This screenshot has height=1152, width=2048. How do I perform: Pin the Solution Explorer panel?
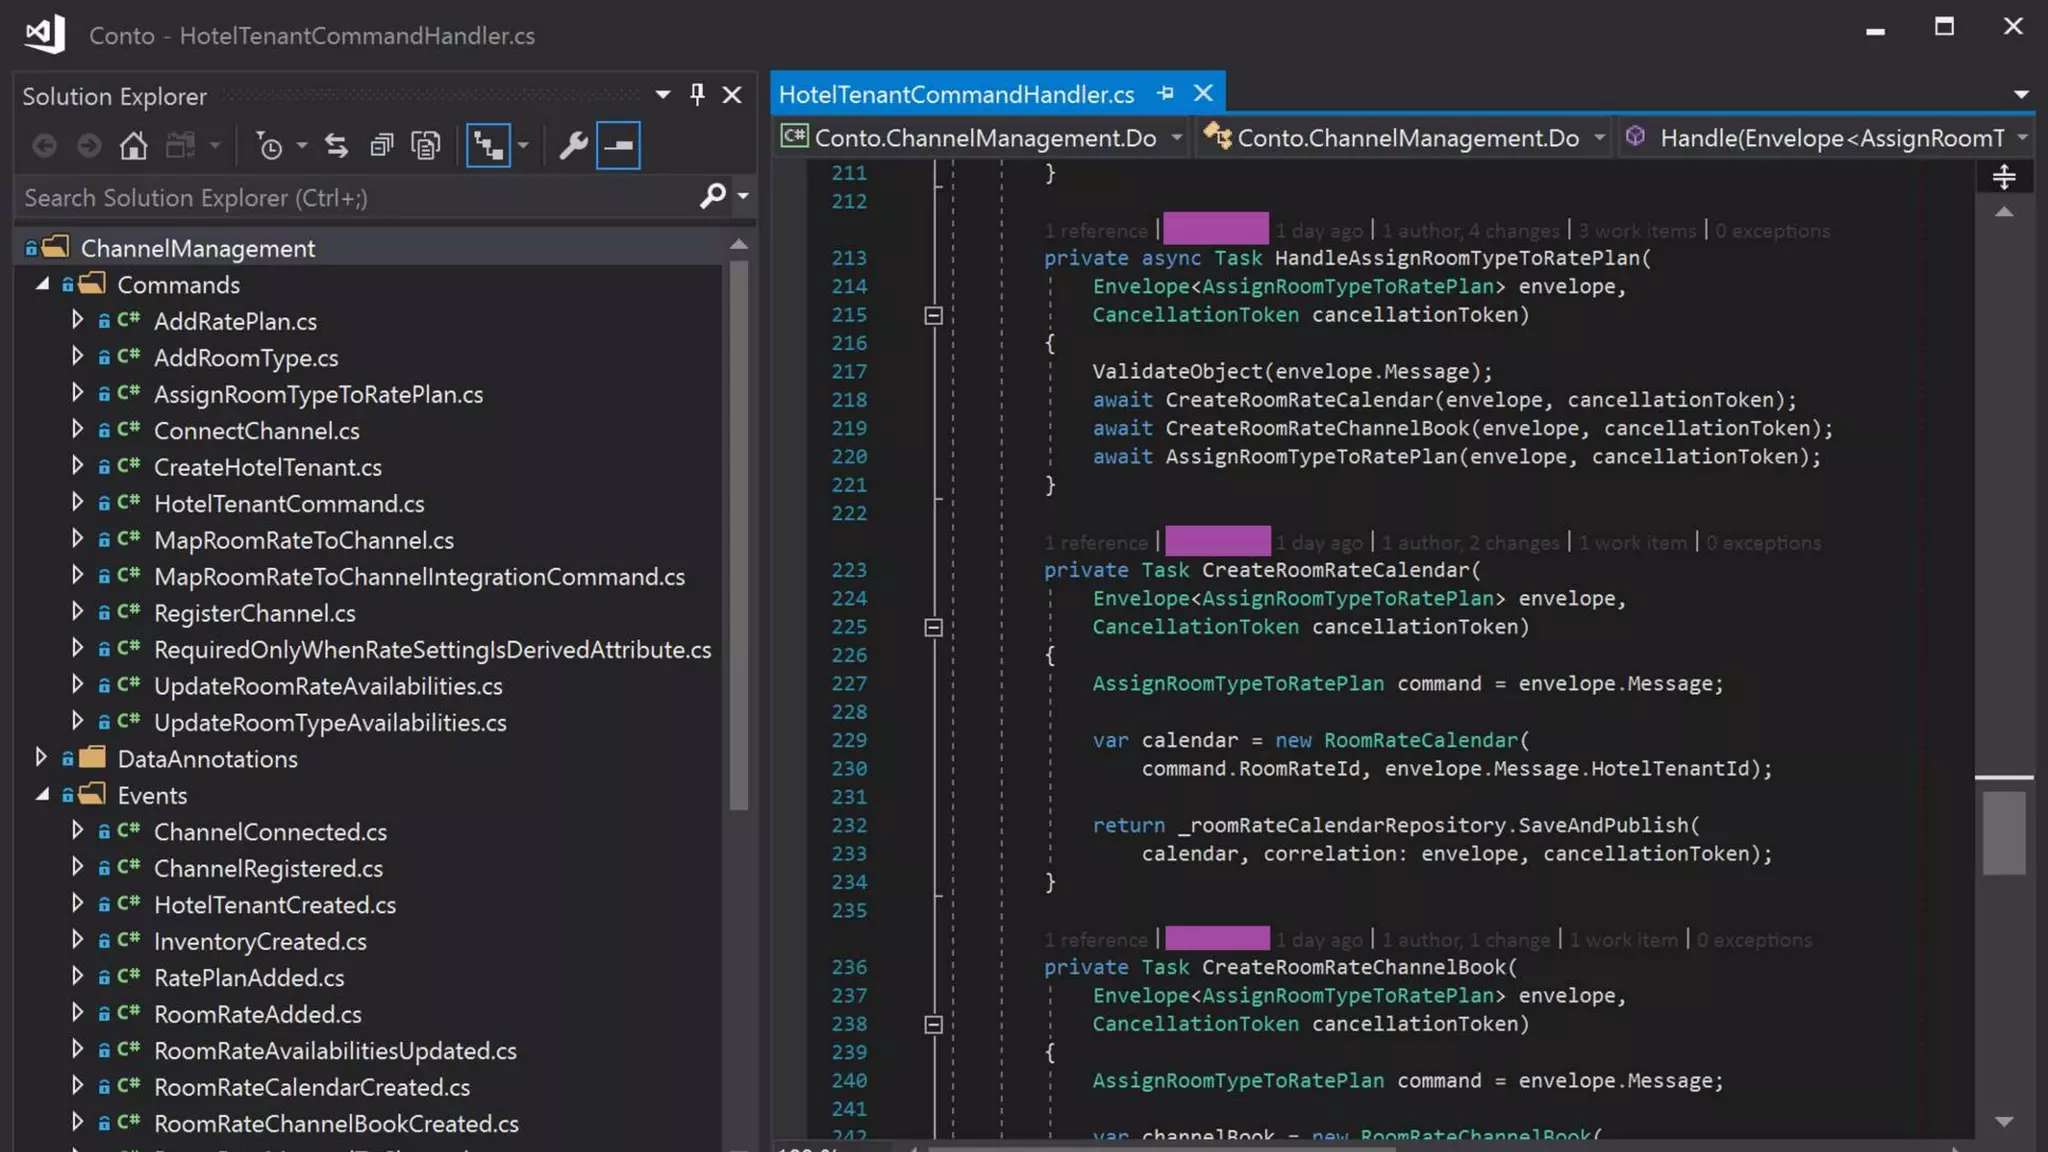[x=697, y=95]
